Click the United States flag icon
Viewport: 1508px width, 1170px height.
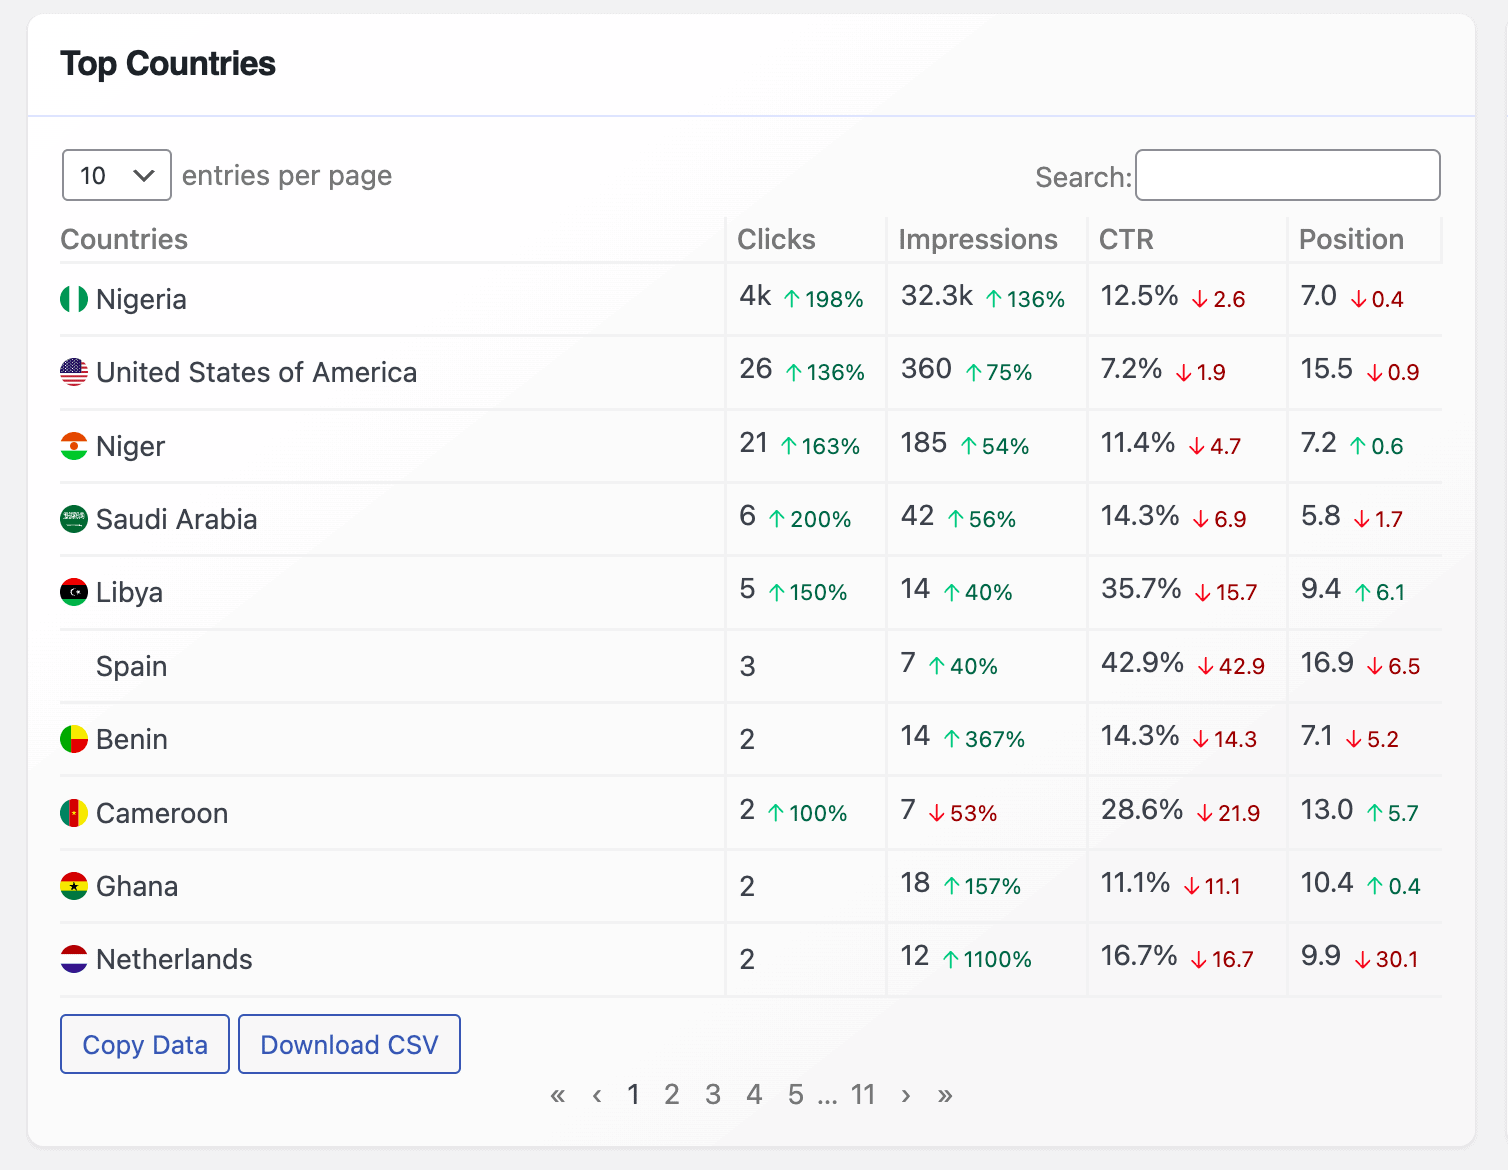tap(74, 372)
